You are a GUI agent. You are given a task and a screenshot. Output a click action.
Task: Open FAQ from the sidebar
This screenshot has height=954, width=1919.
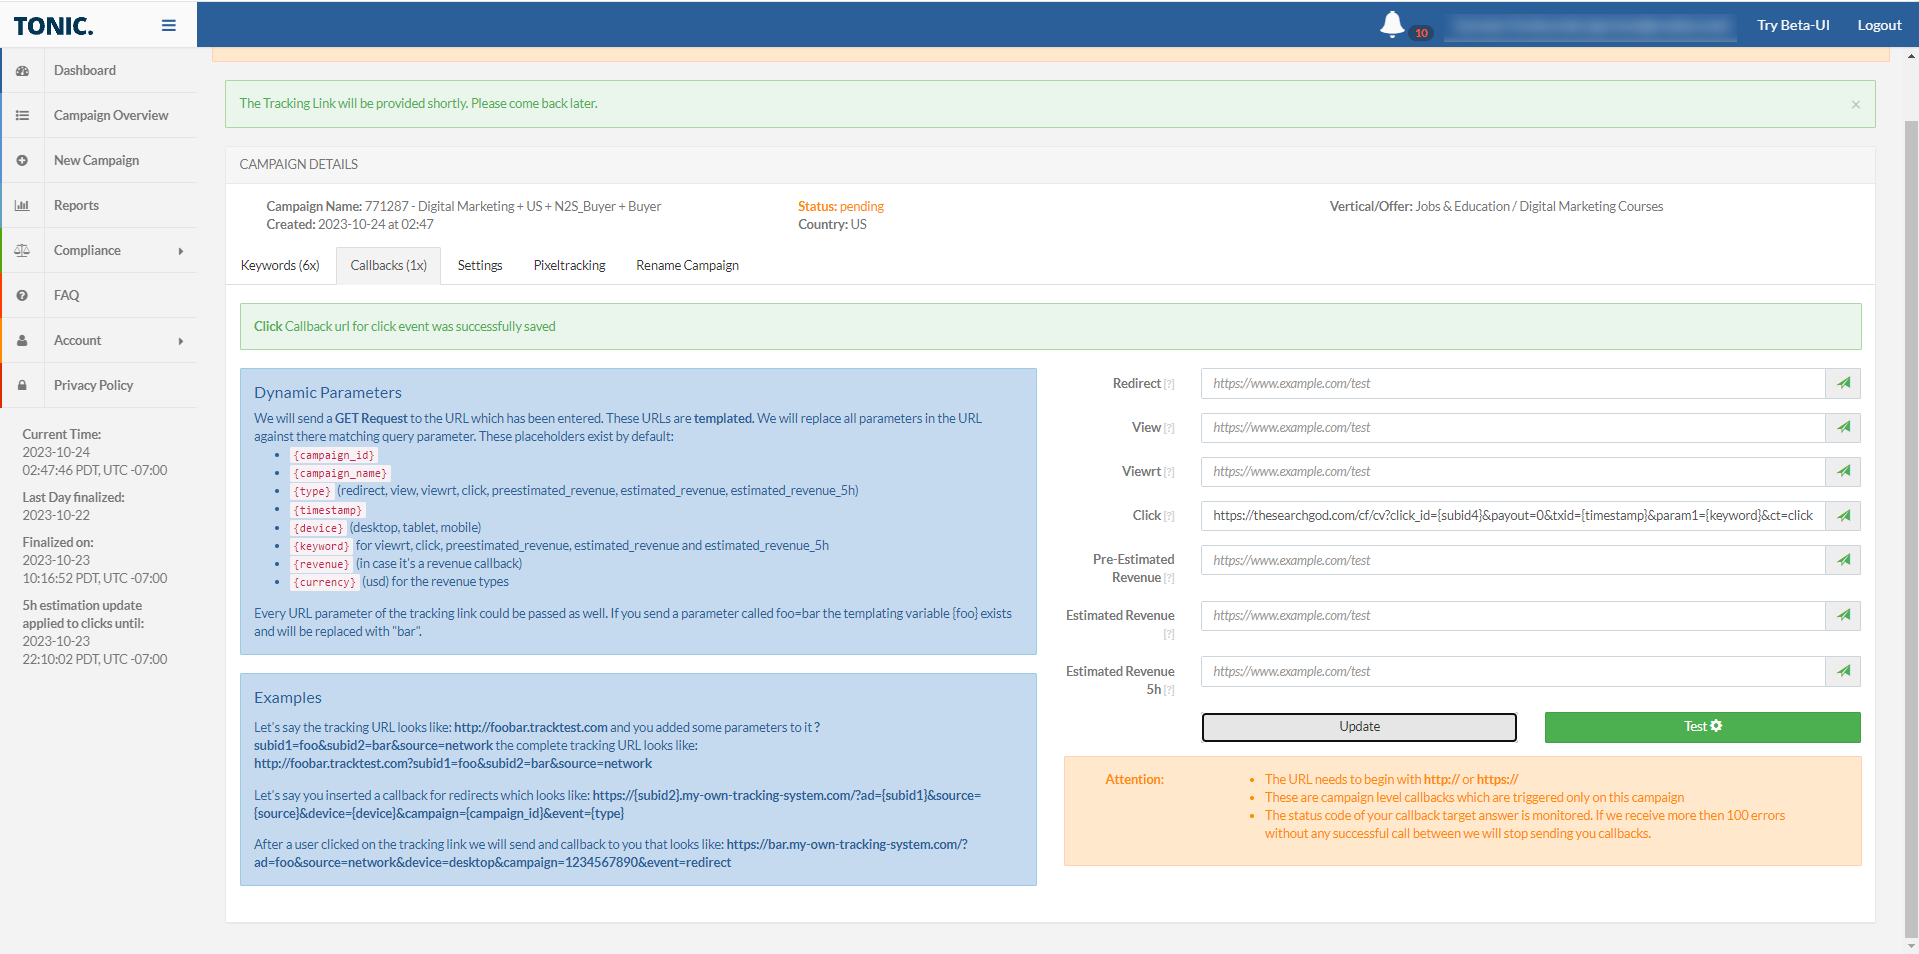point(66,295)
